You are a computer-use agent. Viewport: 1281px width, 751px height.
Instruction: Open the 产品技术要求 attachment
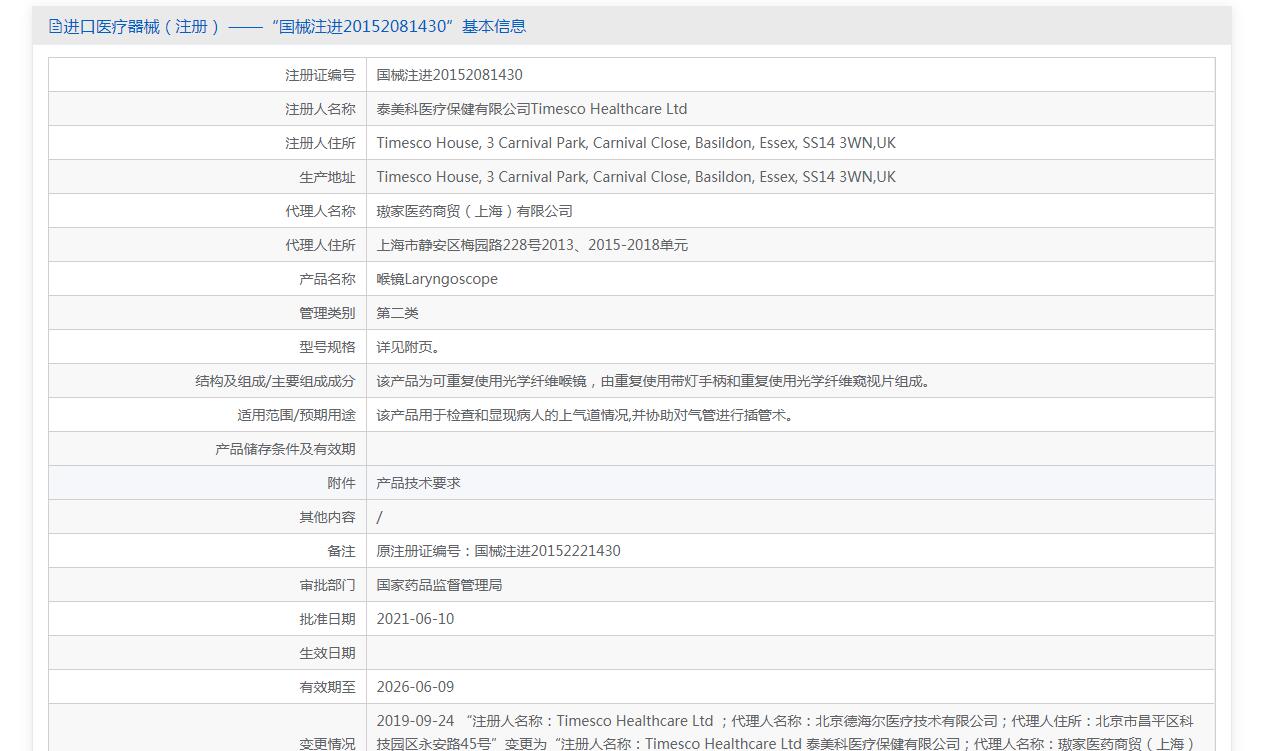(419, 483)
